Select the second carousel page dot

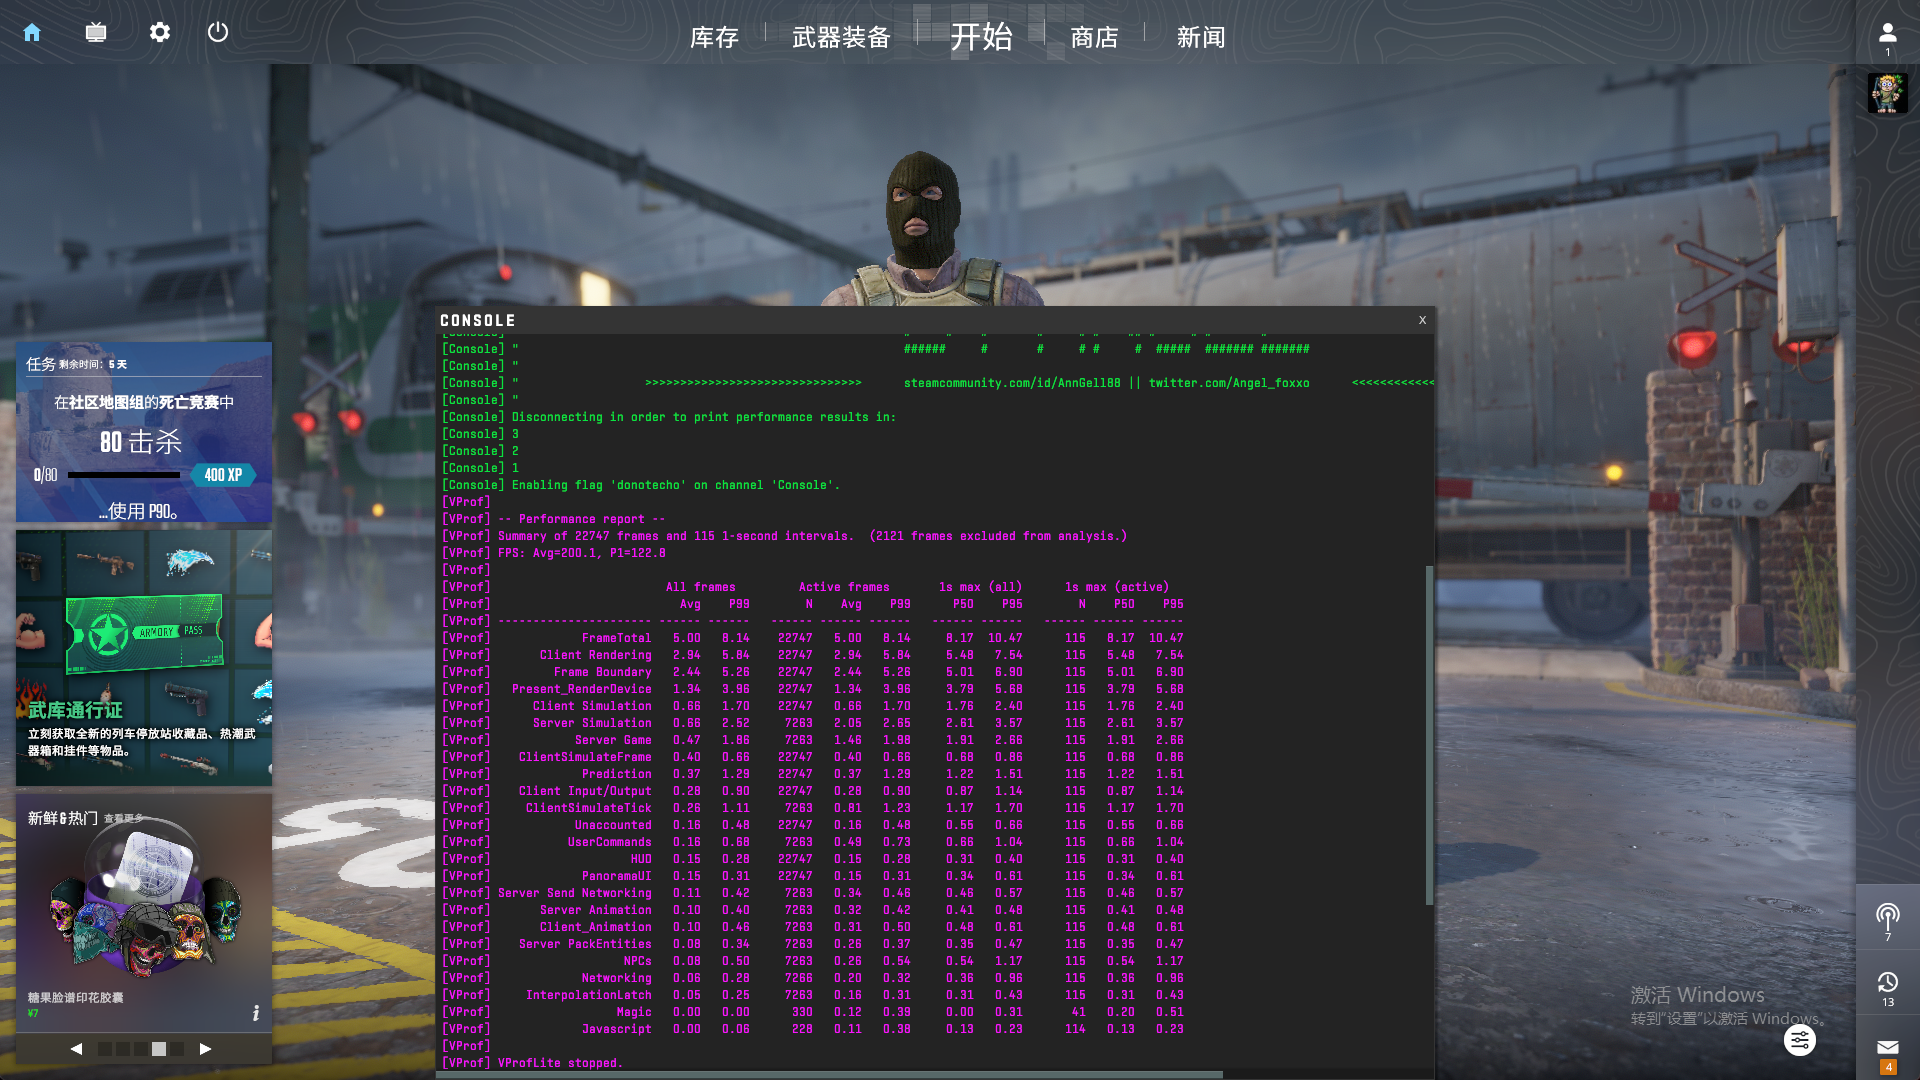coord(123,1049)
